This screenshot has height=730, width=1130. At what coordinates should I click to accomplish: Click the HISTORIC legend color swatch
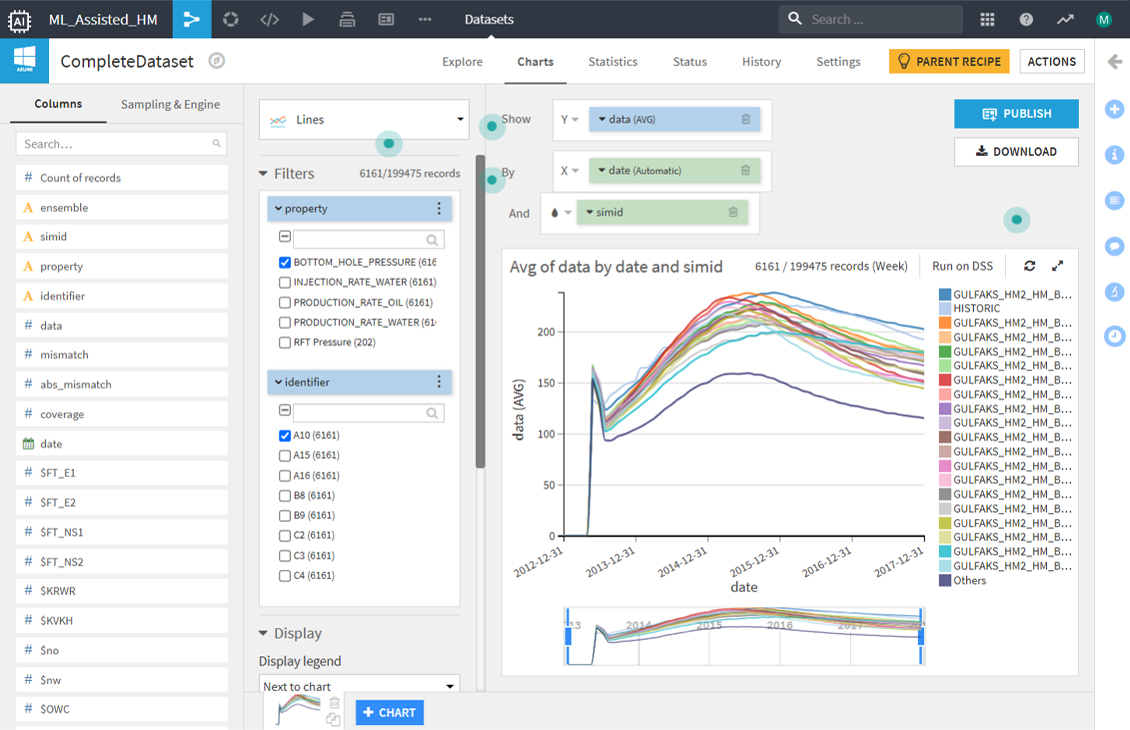[945, 309]
